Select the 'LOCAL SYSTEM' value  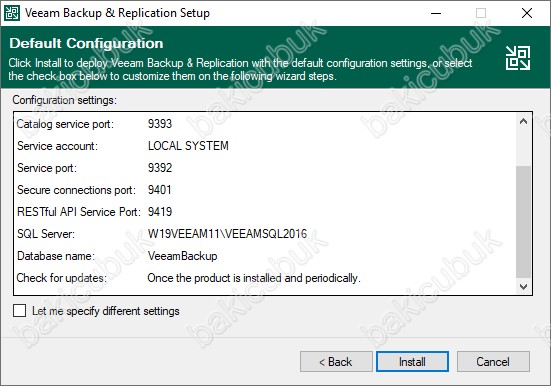[188, 146]
